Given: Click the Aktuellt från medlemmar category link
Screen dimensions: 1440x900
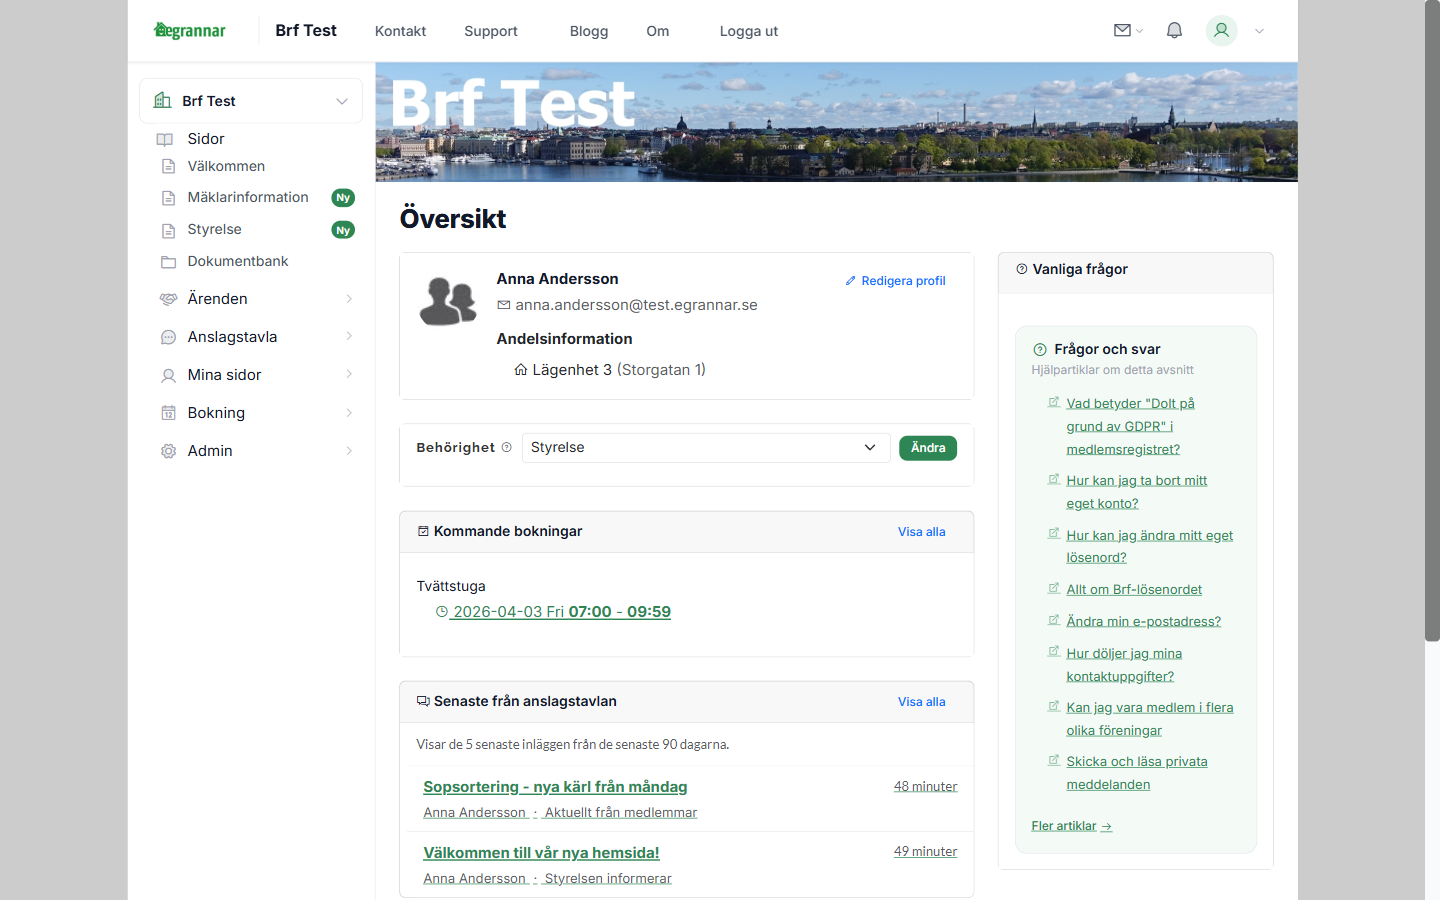Looking at the screenshot, I should [x=620, y=813].
